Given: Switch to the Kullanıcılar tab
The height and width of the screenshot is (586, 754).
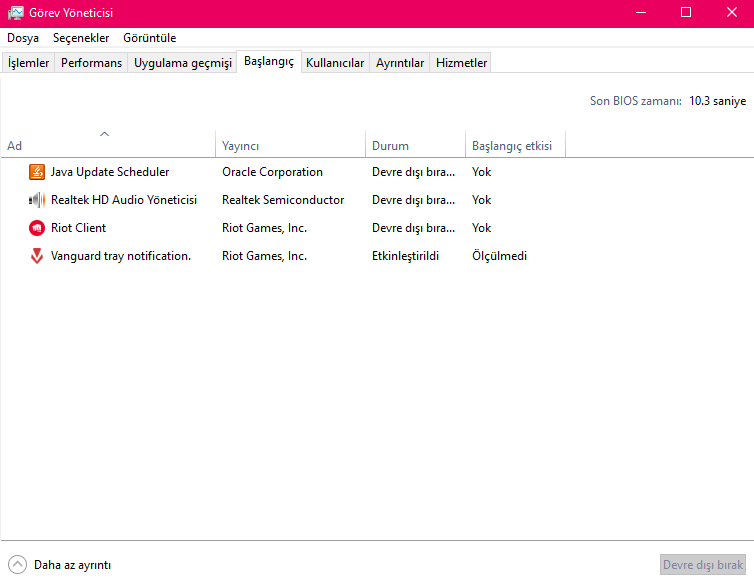Looking at the screenshot, I should (x=335, y=63).
